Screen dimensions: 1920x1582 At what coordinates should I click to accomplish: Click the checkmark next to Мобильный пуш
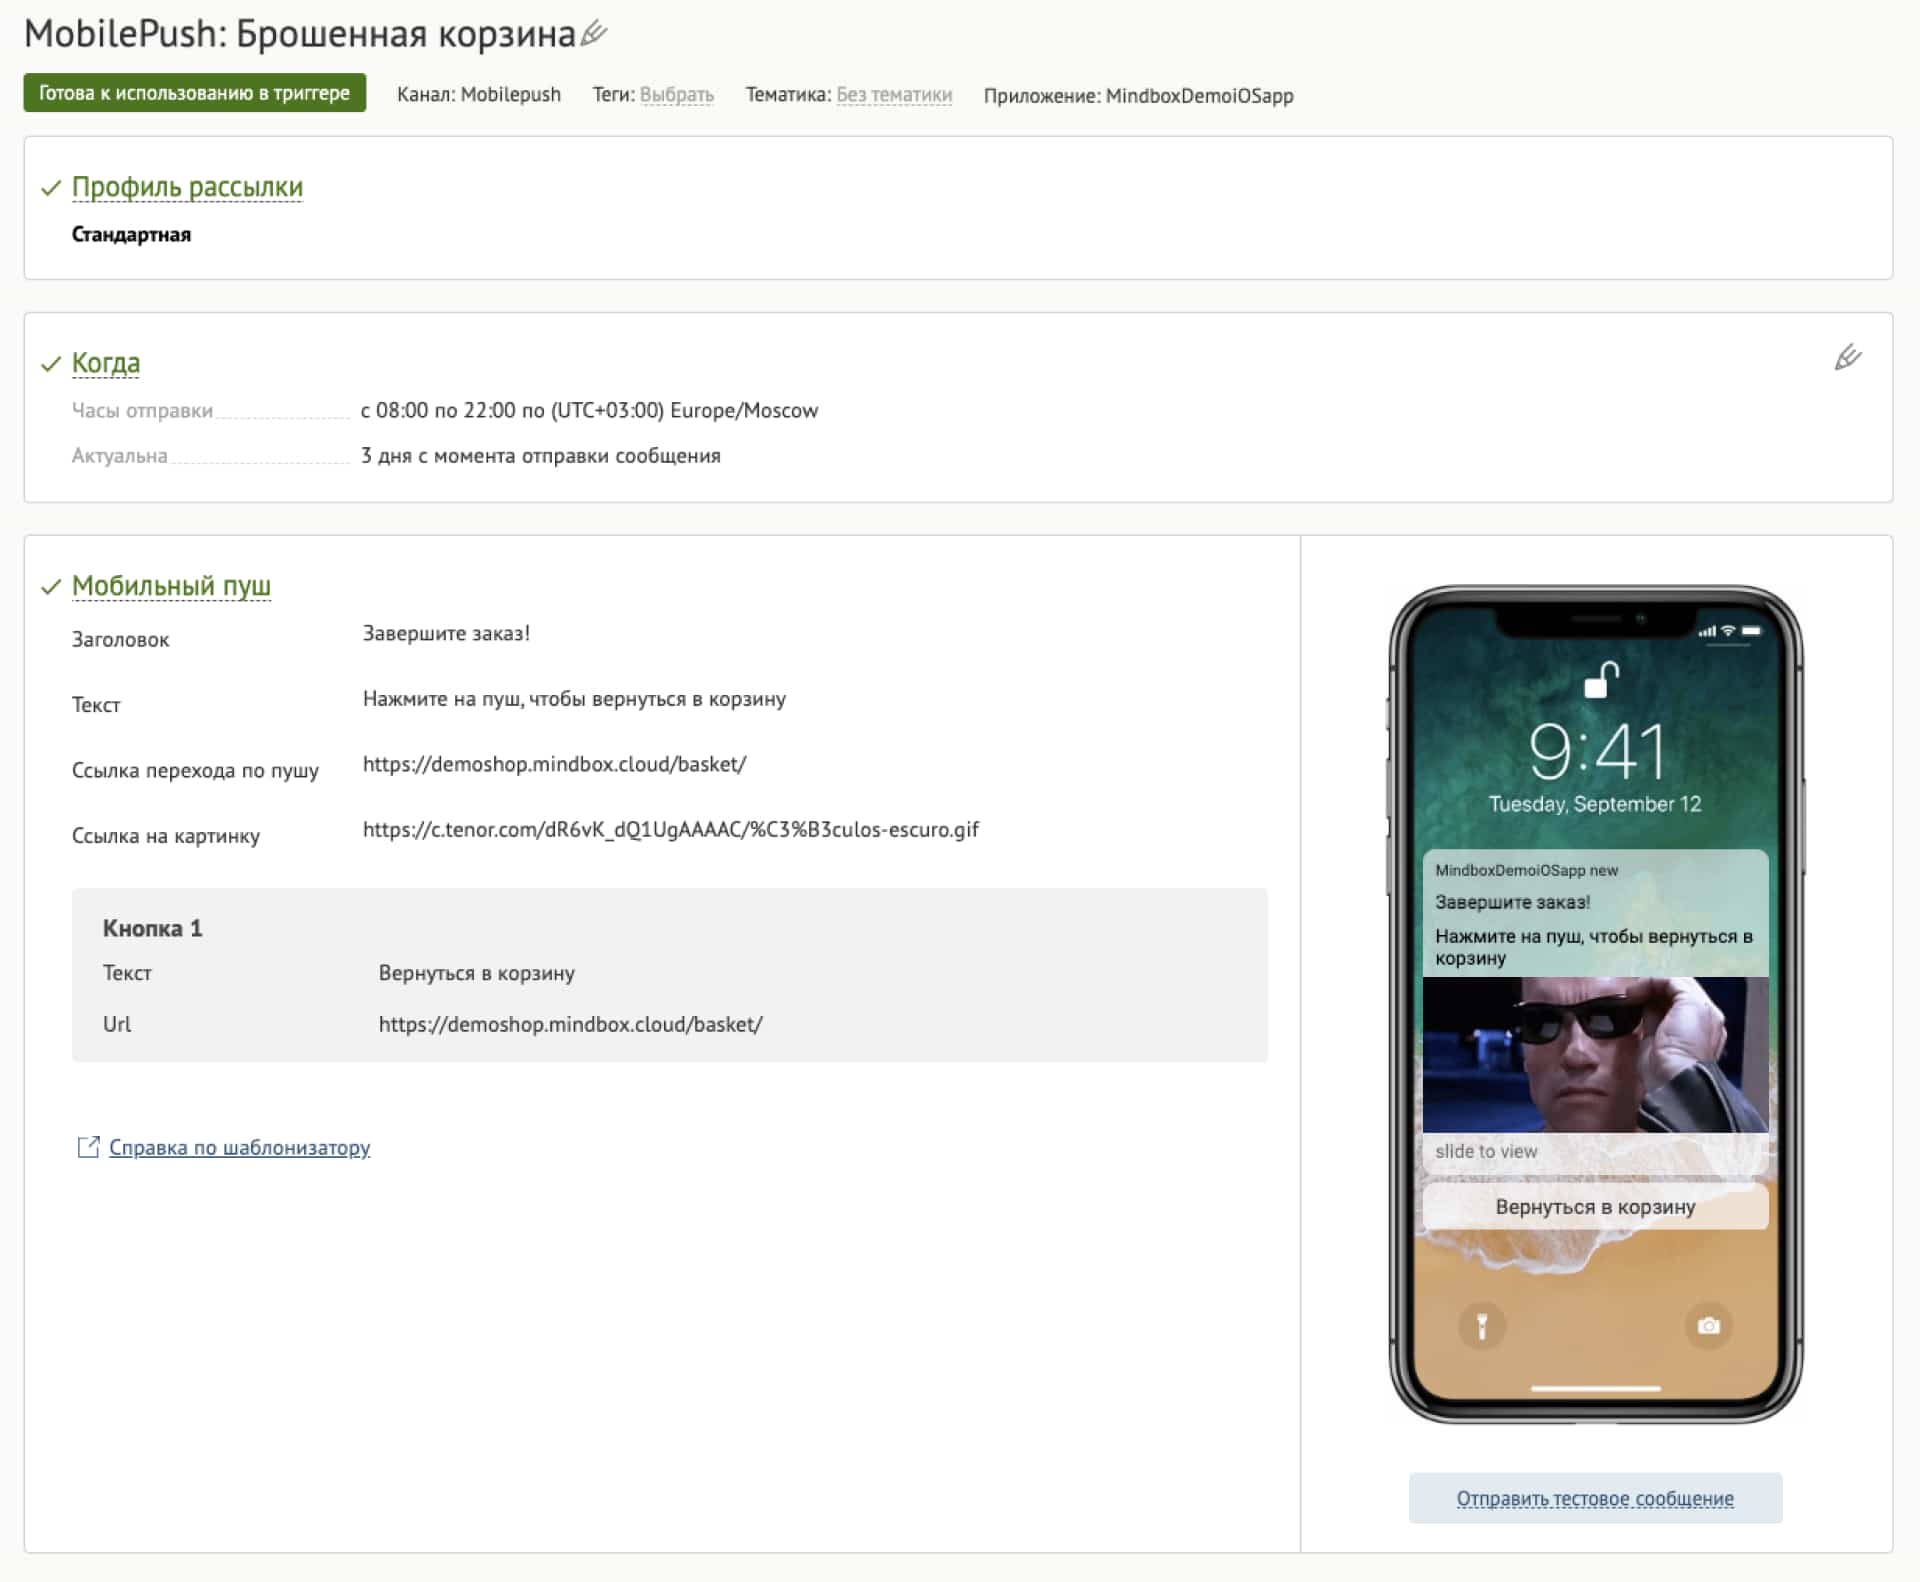[51, 587]
